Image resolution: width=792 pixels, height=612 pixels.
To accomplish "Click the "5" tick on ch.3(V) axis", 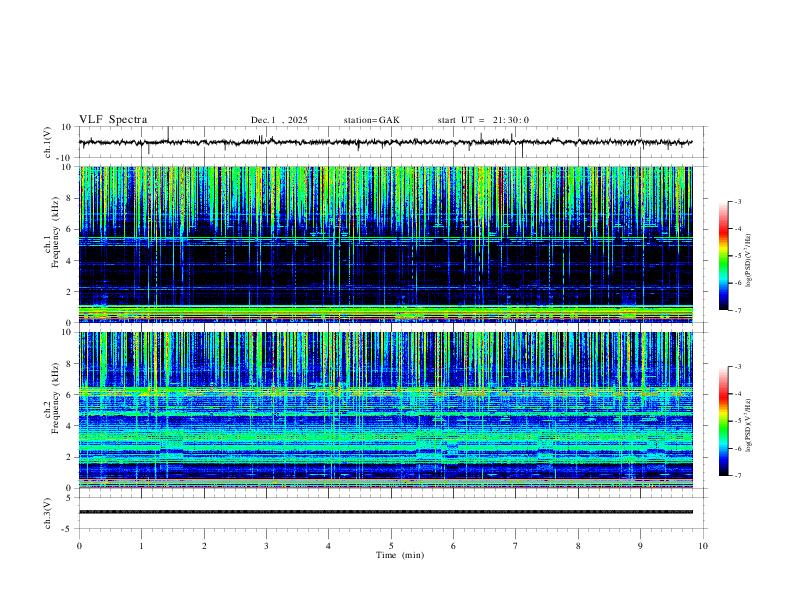I will point(69,498).
